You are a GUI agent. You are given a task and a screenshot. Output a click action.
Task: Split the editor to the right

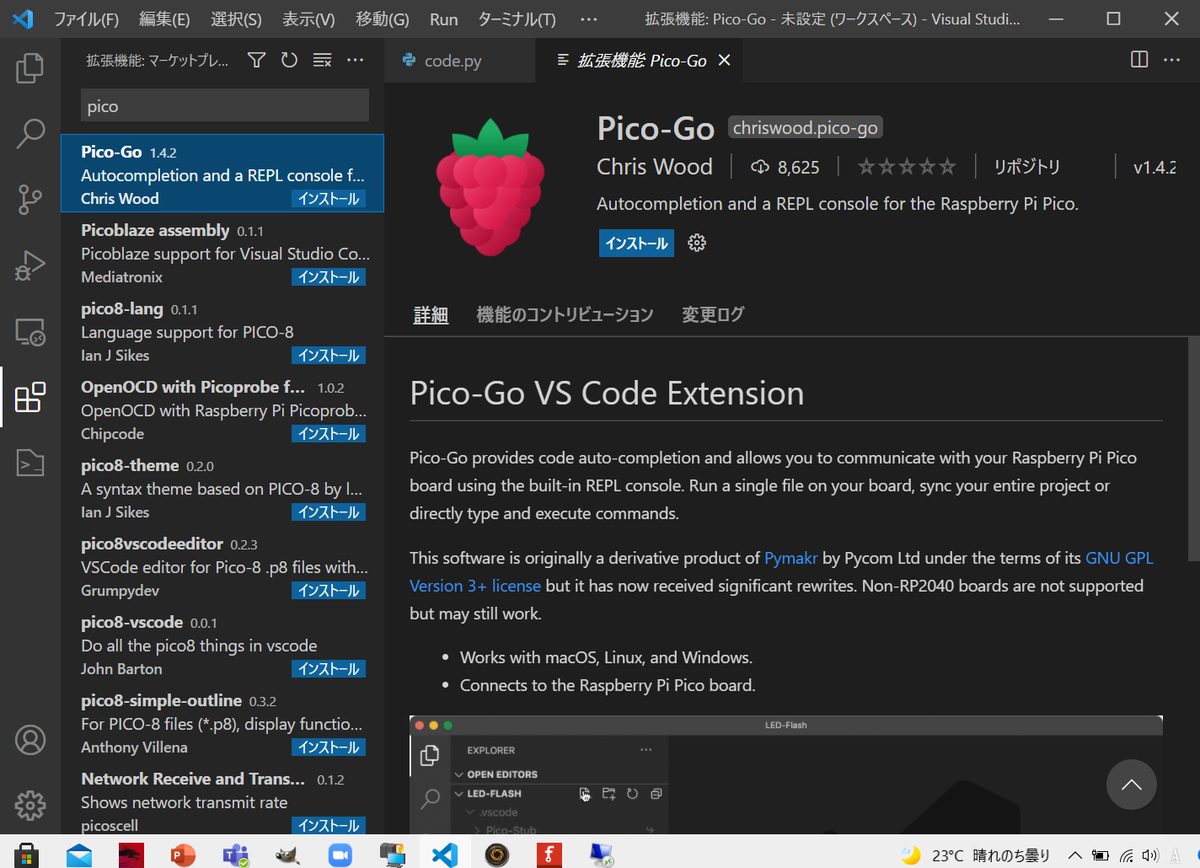click(x=1139, y=60)
